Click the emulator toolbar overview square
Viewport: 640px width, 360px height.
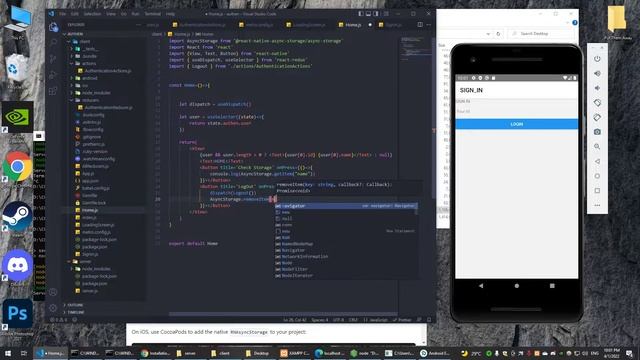pos(597,191)
